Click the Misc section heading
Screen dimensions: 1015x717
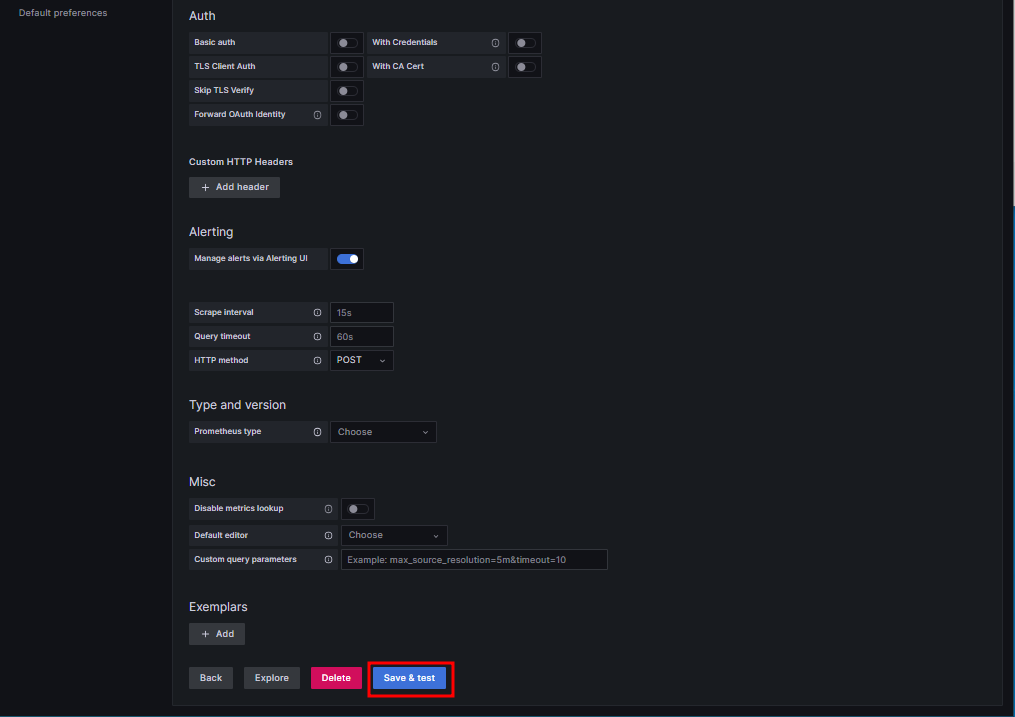202,482
